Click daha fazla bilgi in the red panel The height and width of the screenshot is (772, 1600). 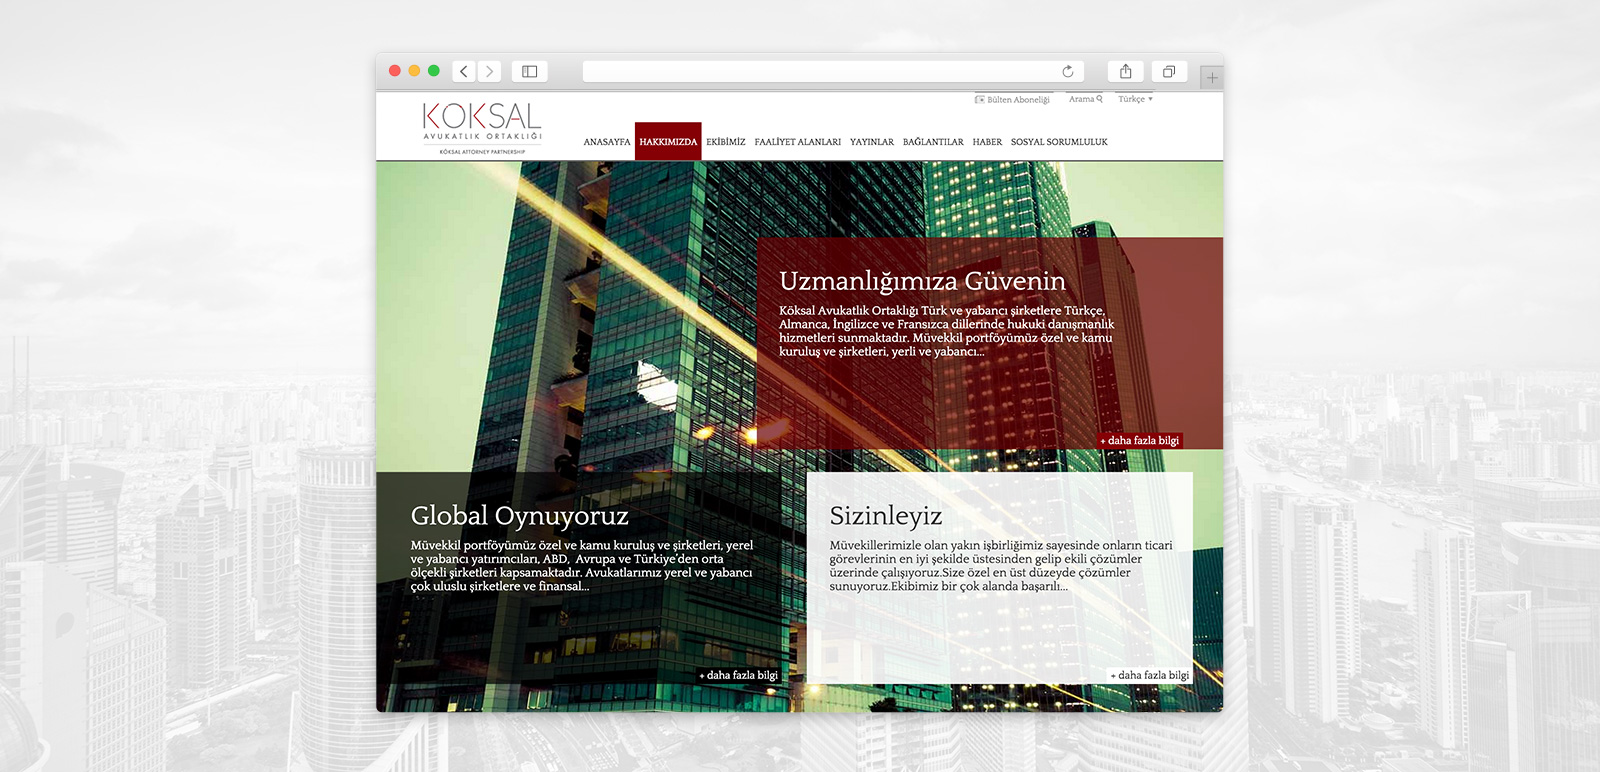1140,440
